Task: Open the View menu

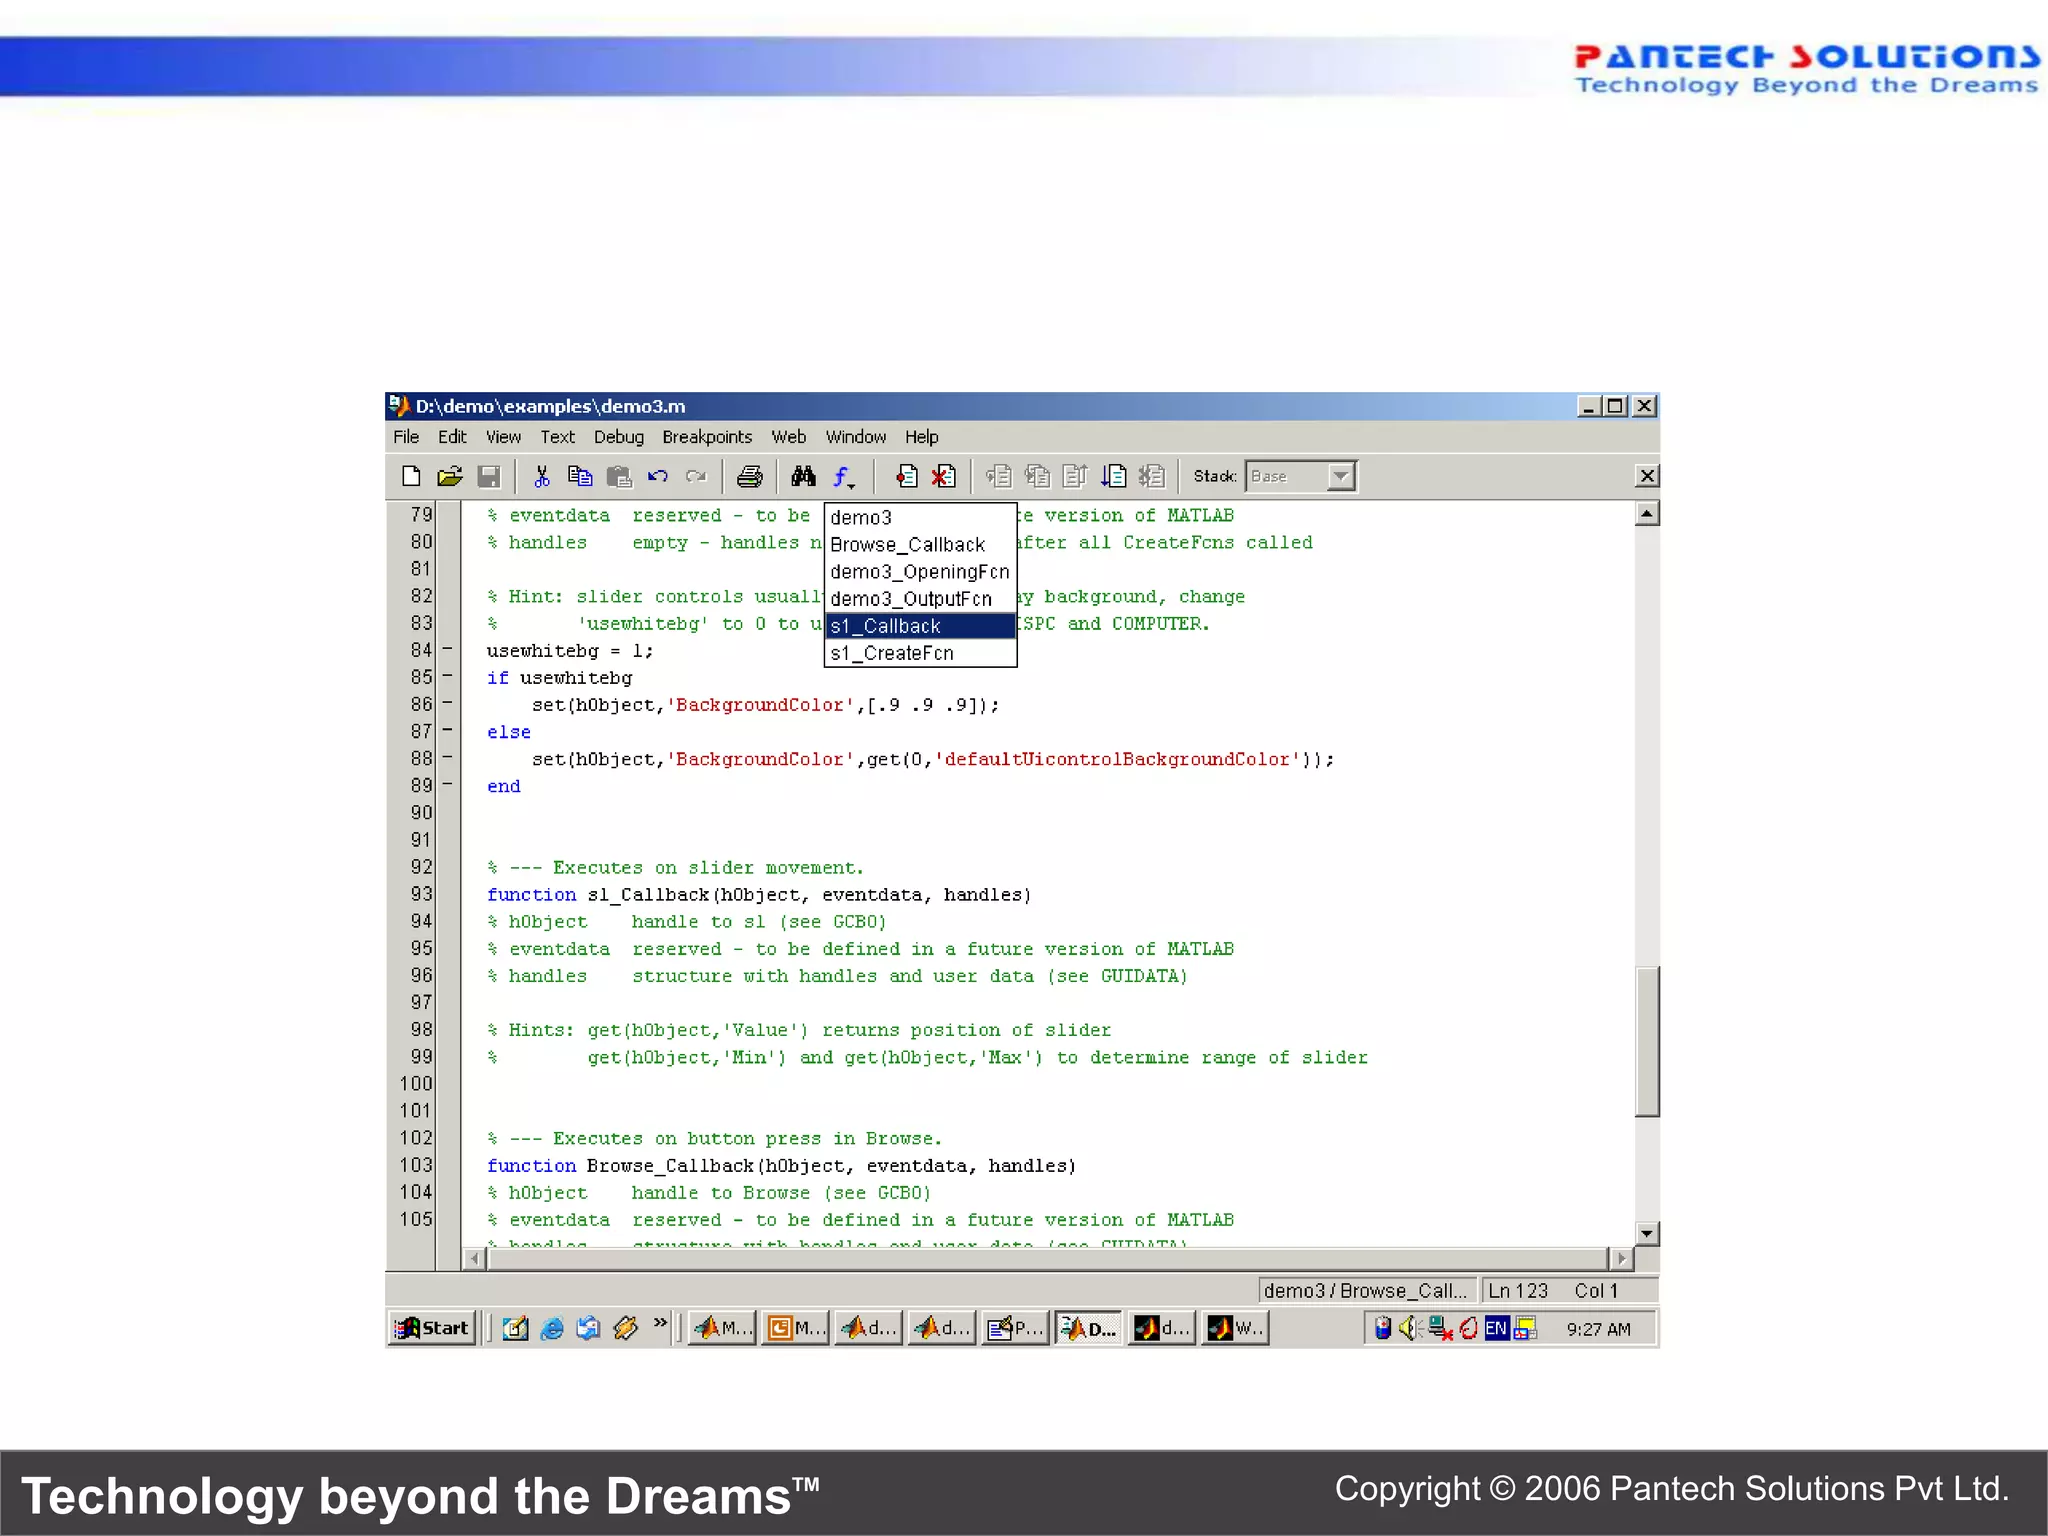Action: coord(503,437)
